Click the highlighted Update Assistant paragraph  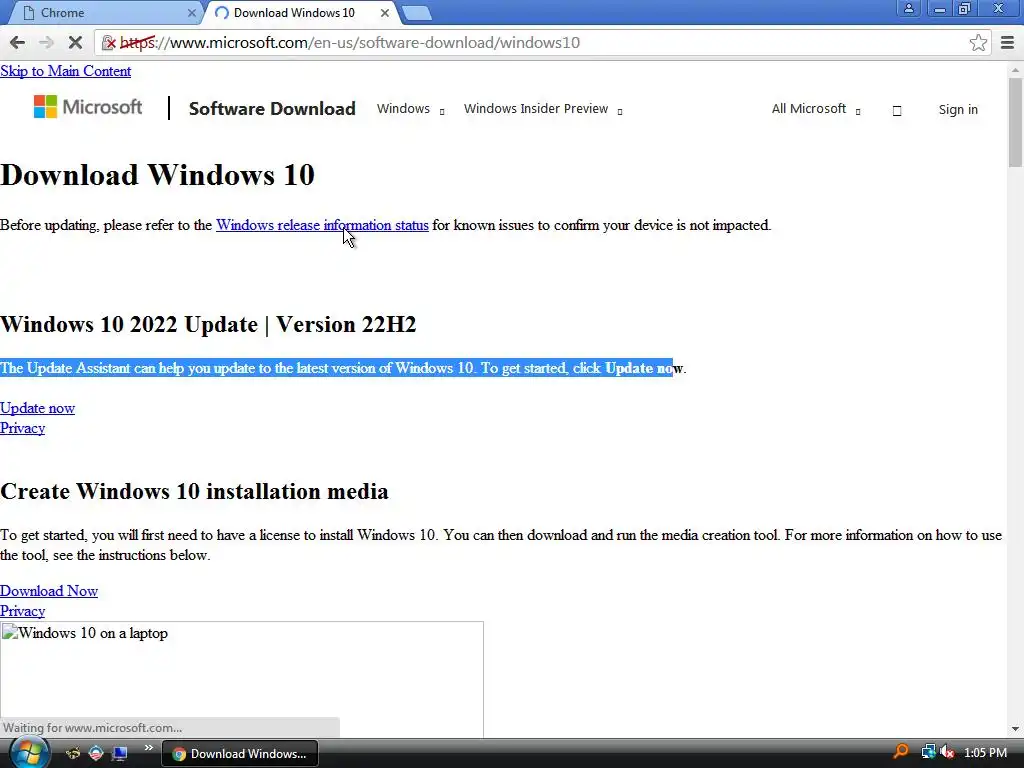point(343,368)
